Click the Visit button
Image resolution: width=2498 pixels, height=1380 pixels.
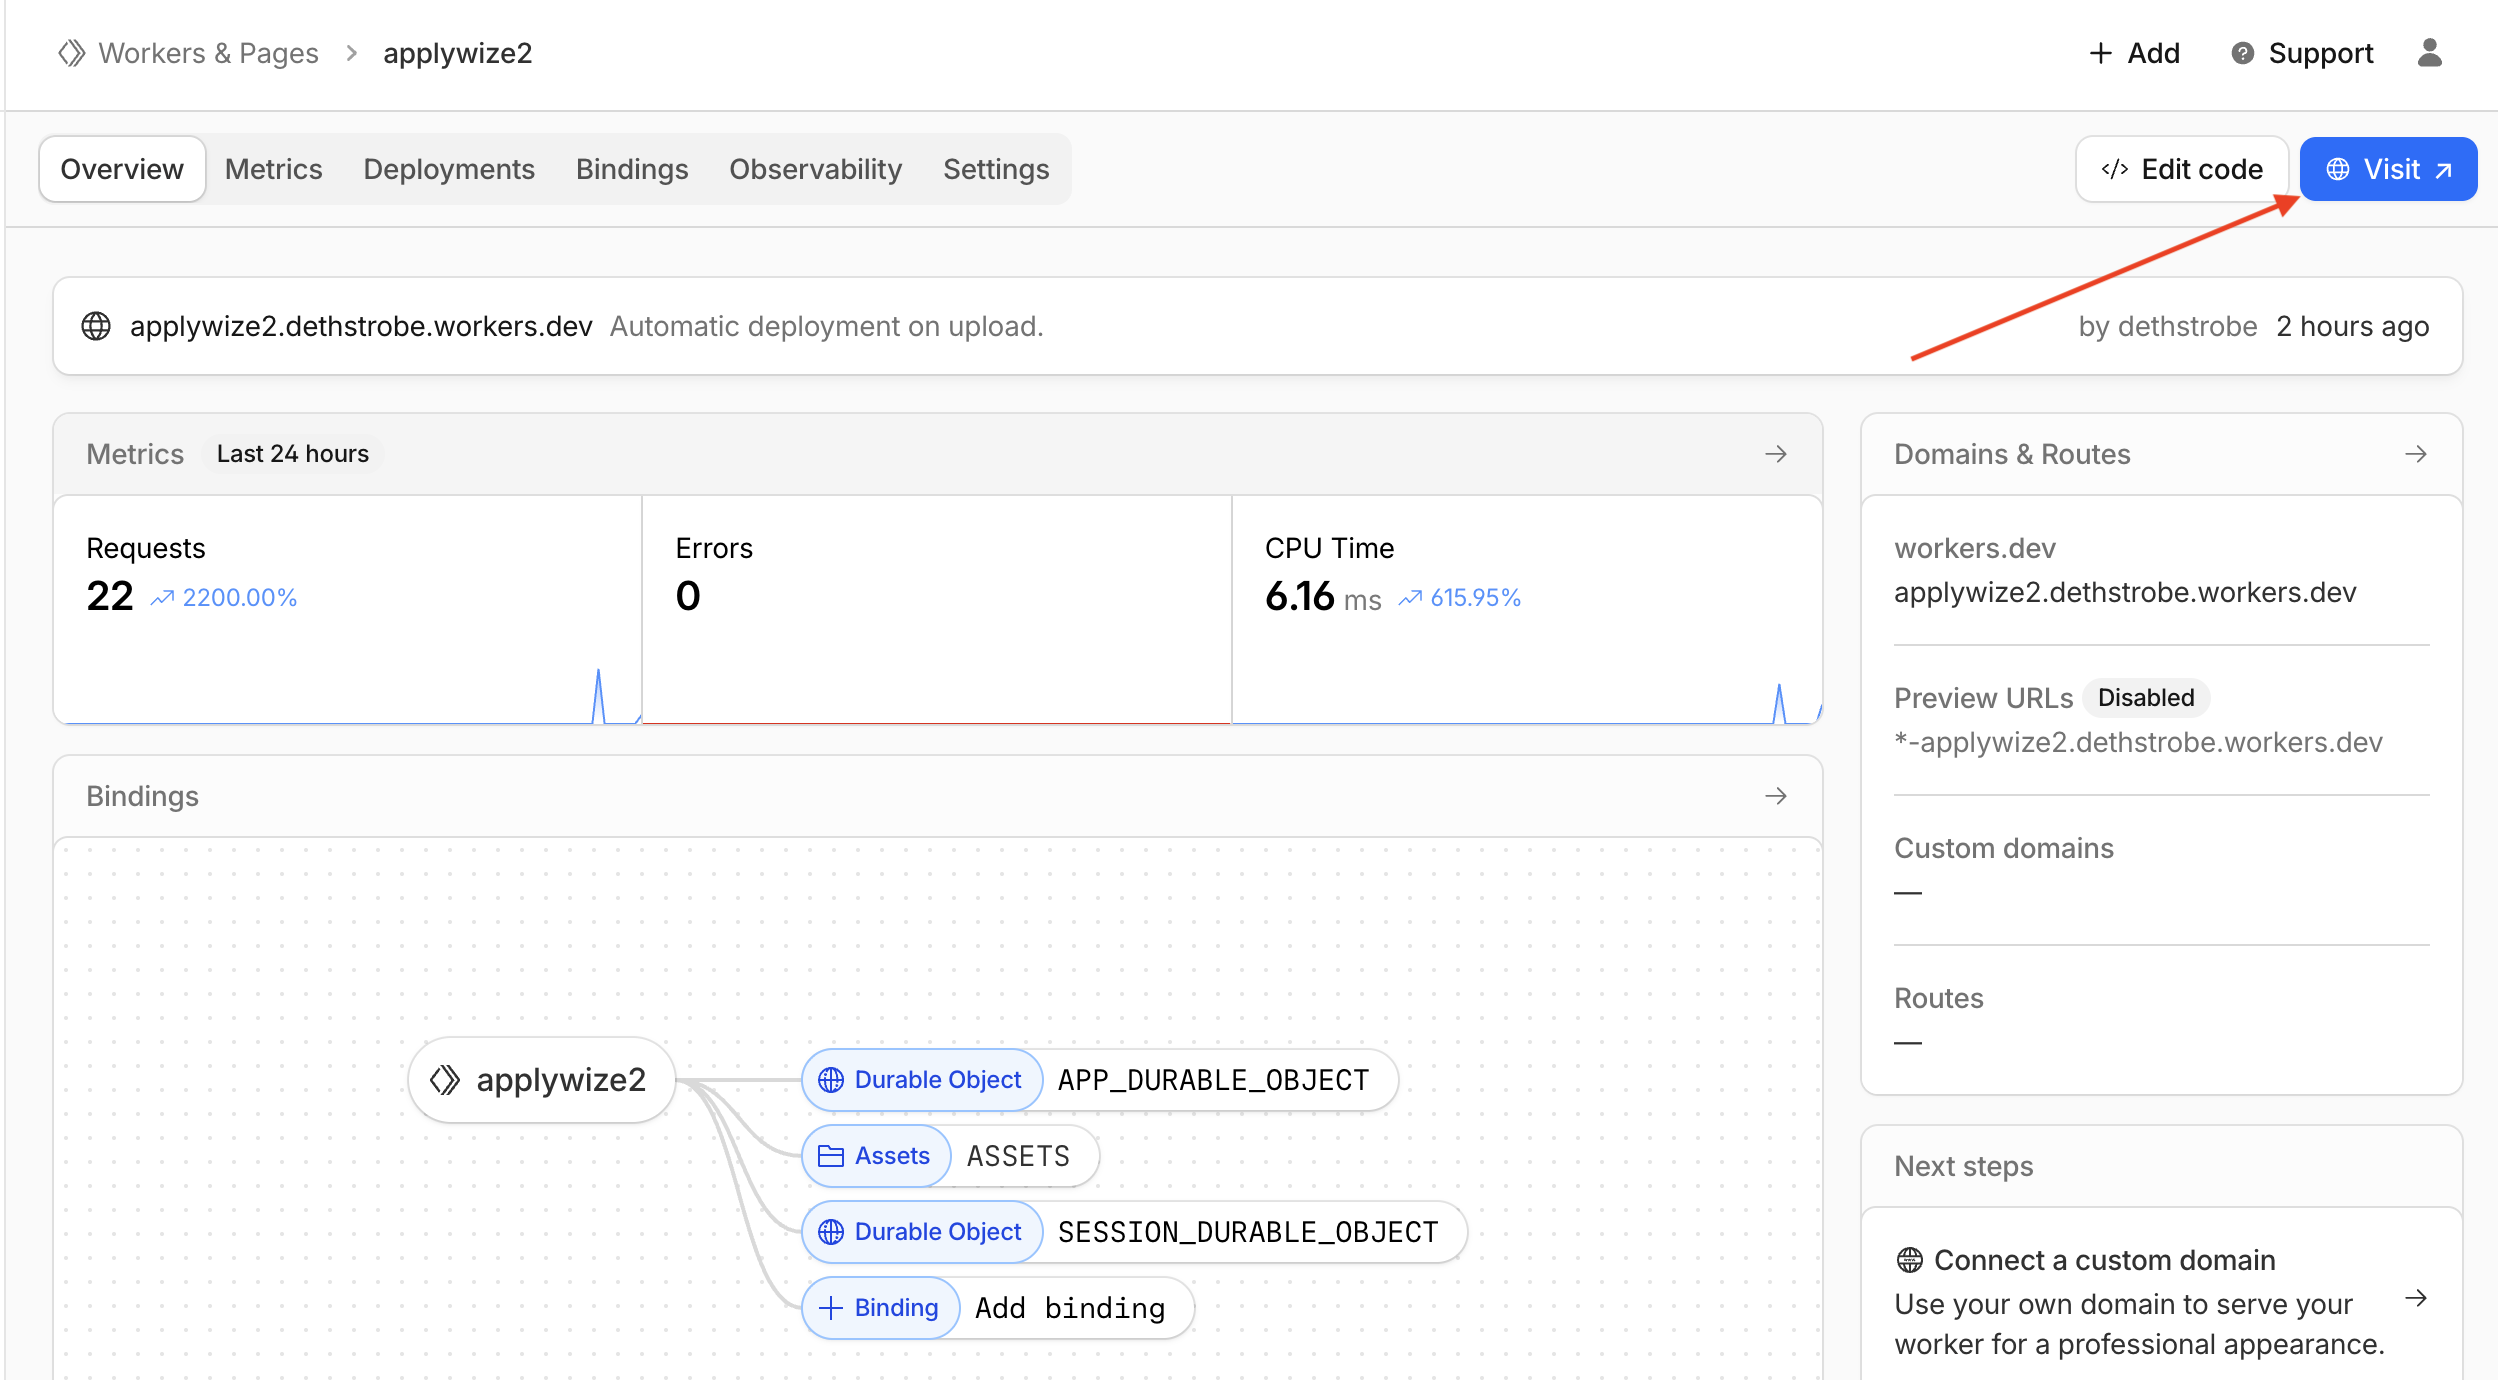[2388, 168]
